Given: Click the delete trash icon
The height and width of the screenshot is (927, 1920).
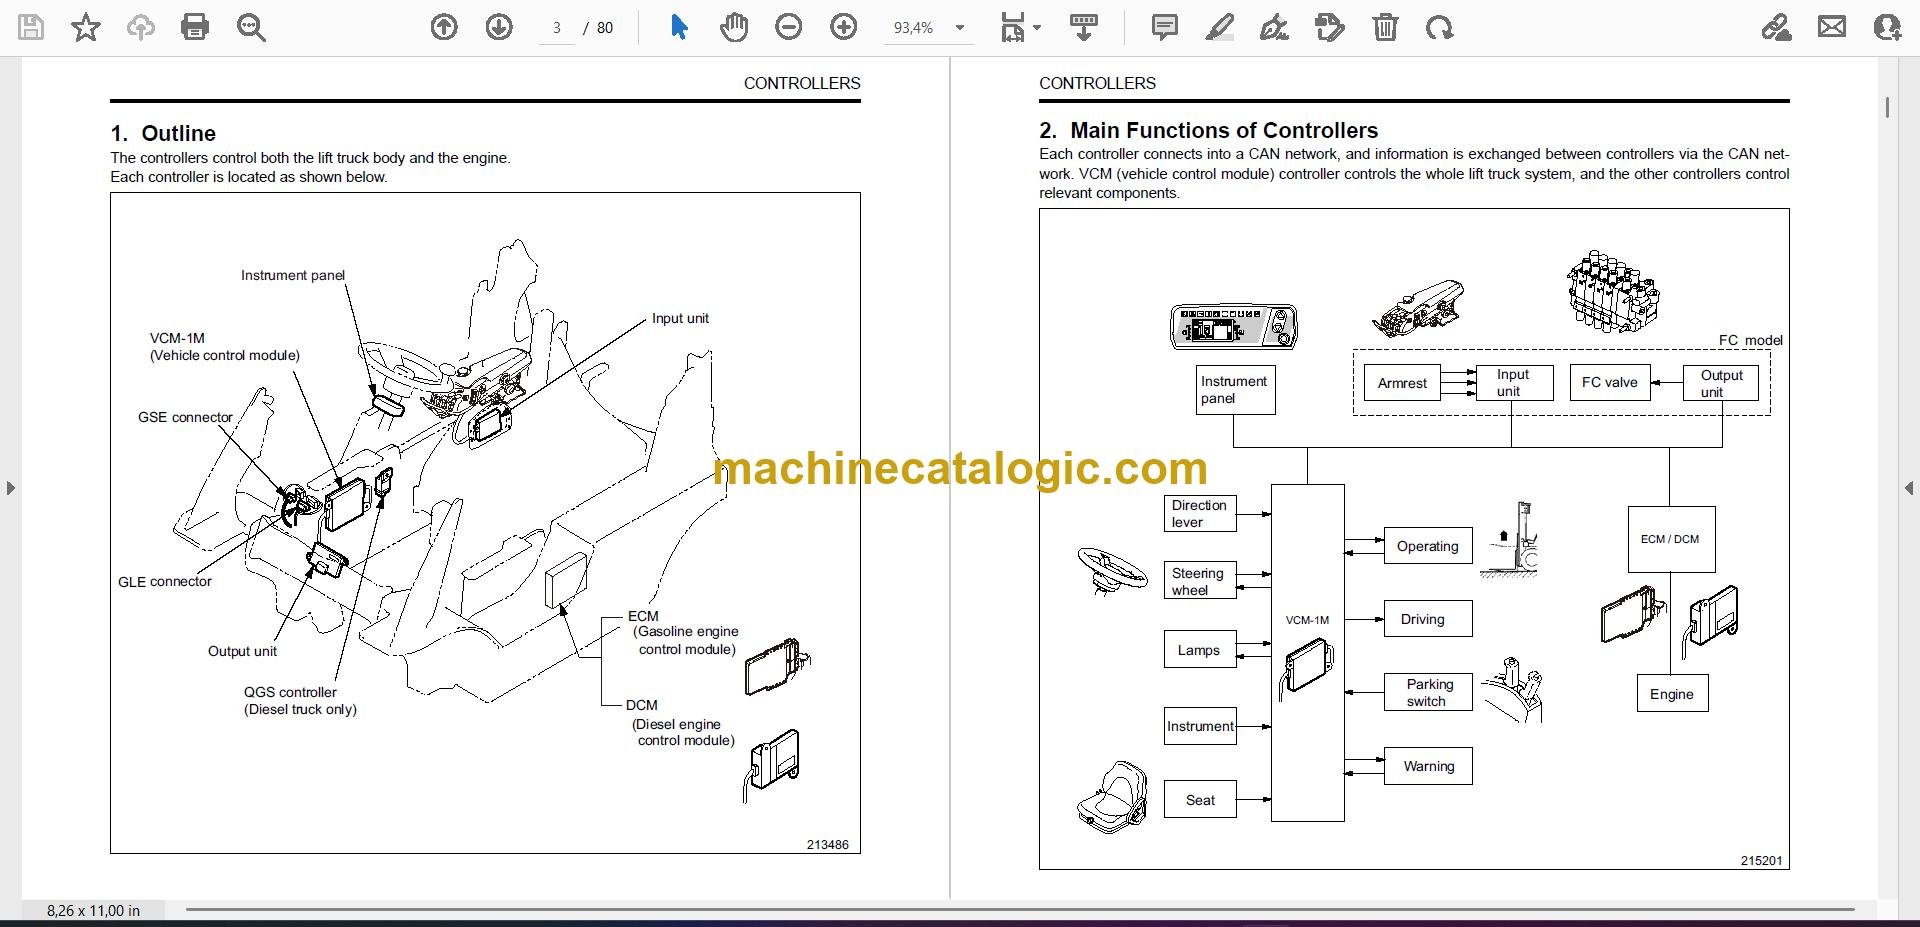Looking at the screenshot, I should point(1385,27).
